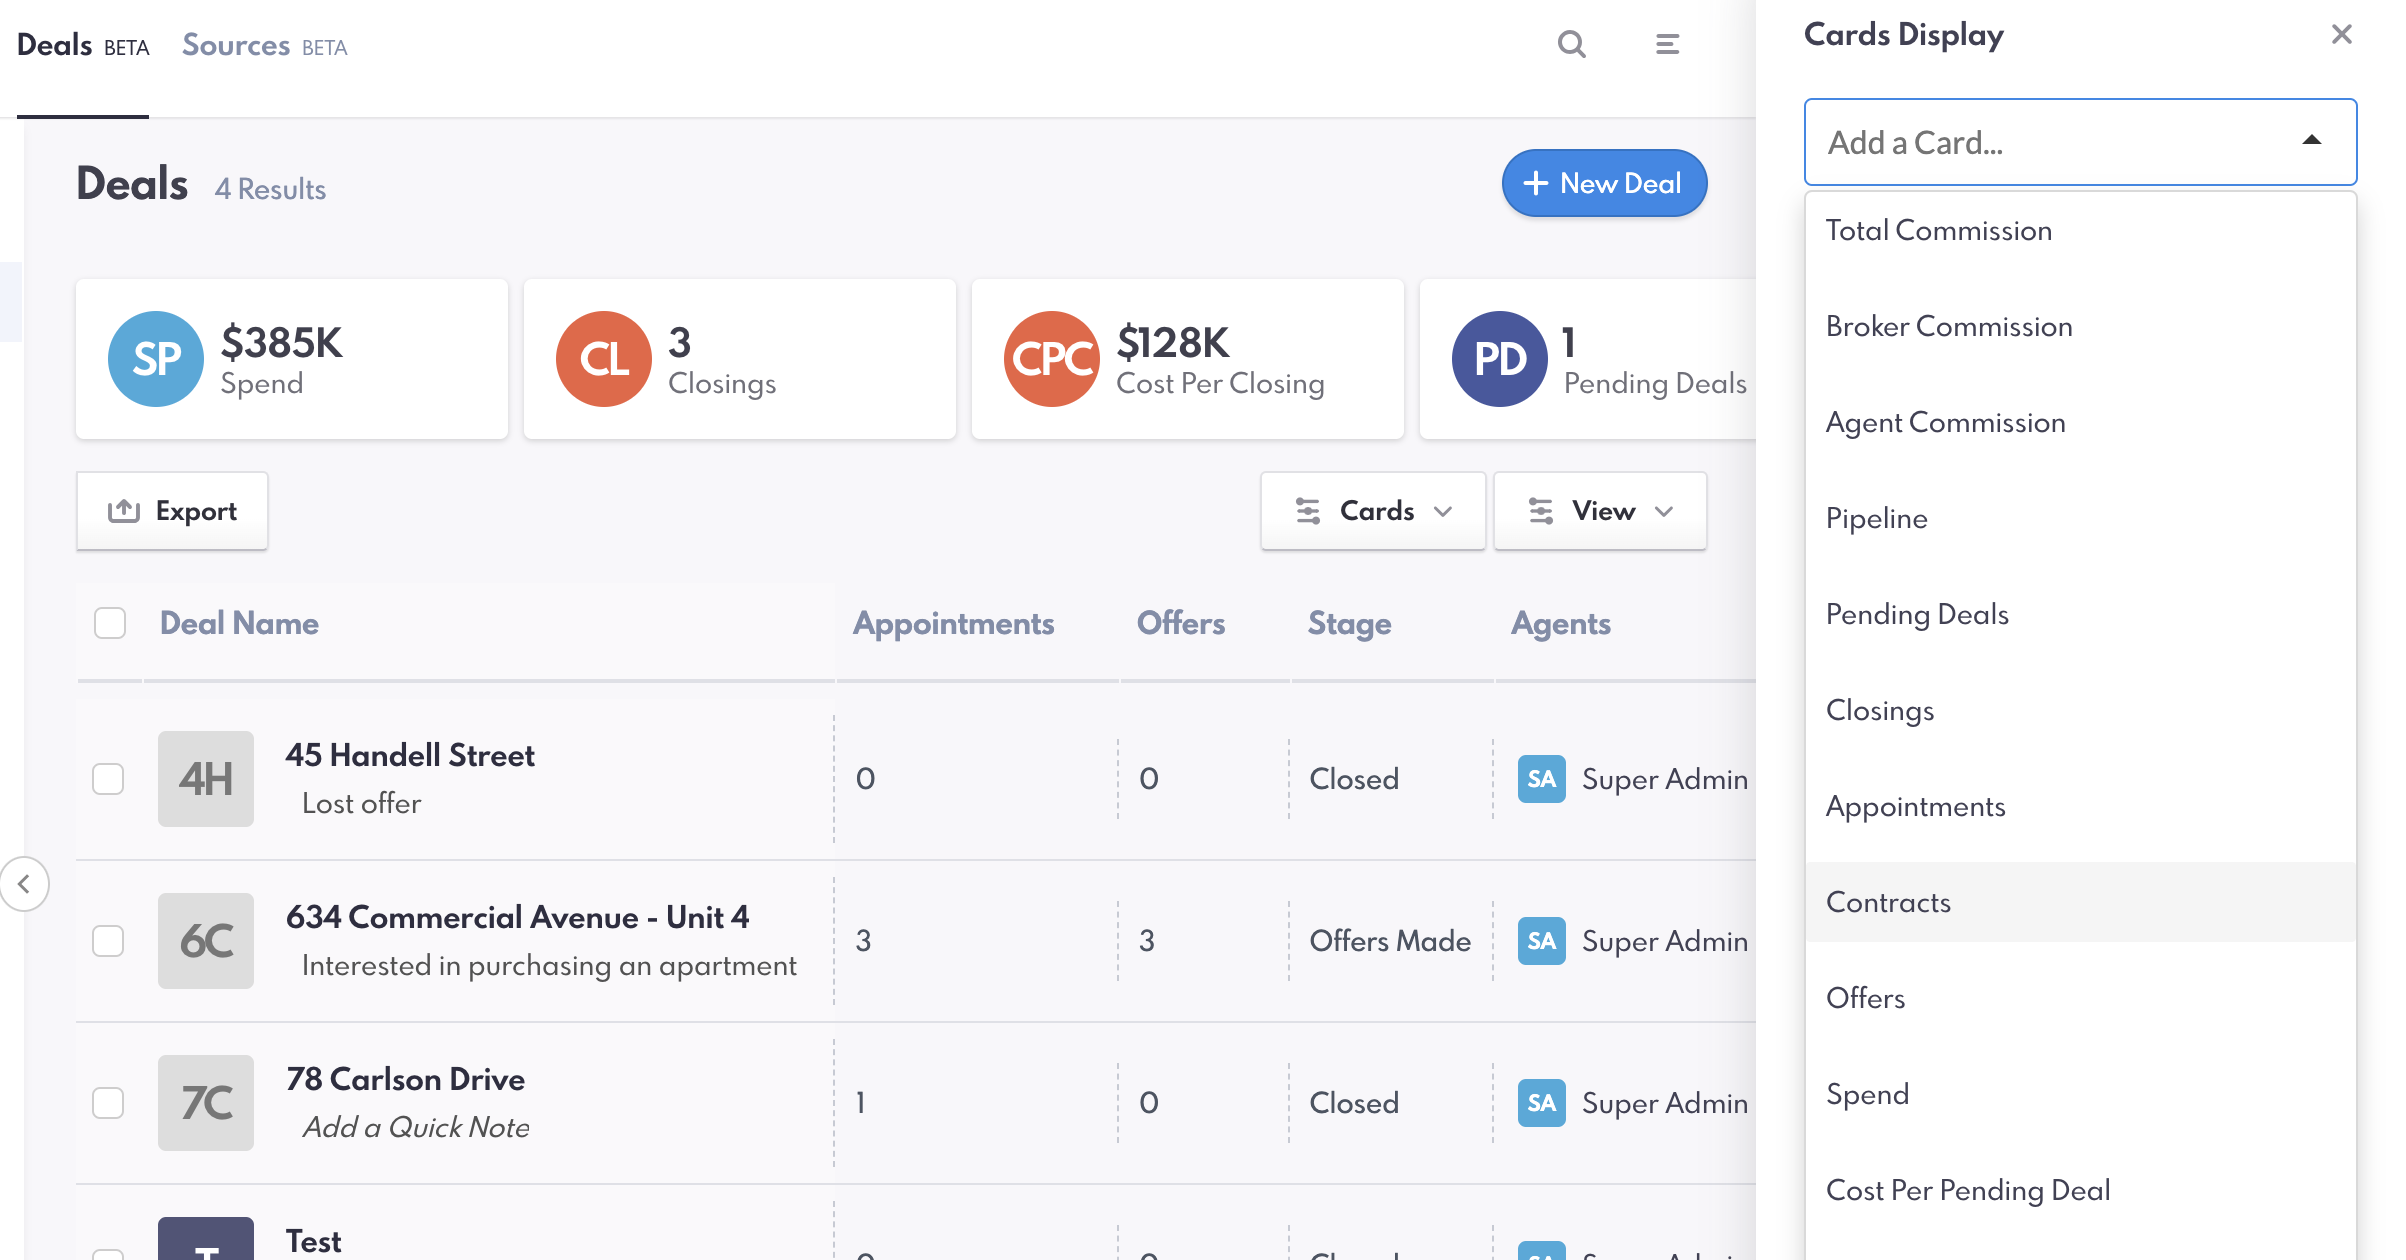Check the 45 Handell Street checkbox

(x=108, y=779)
